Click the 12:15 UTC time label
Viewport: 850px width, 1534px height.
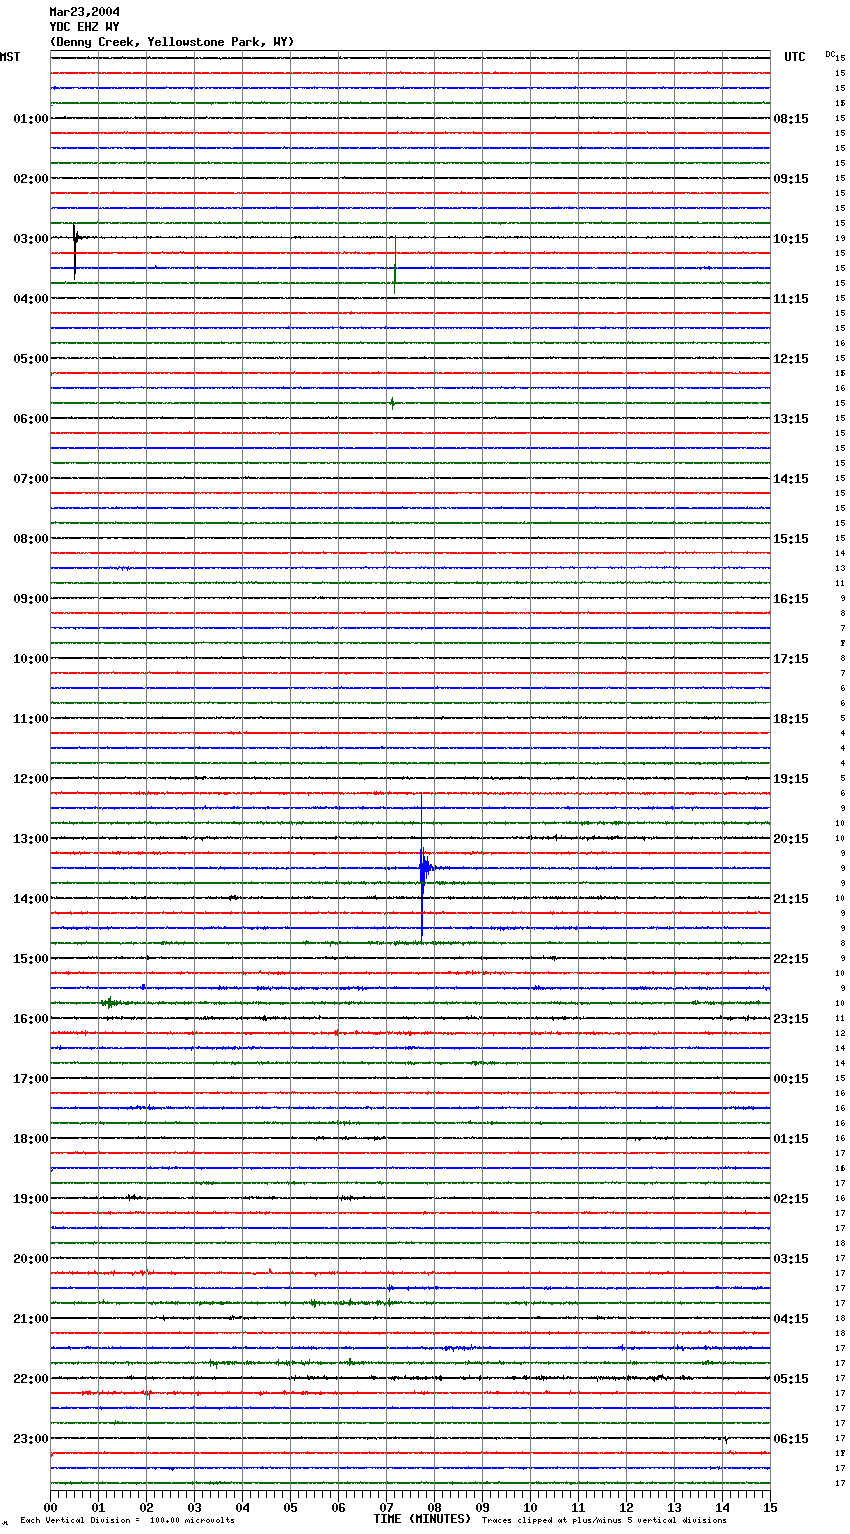791,359
